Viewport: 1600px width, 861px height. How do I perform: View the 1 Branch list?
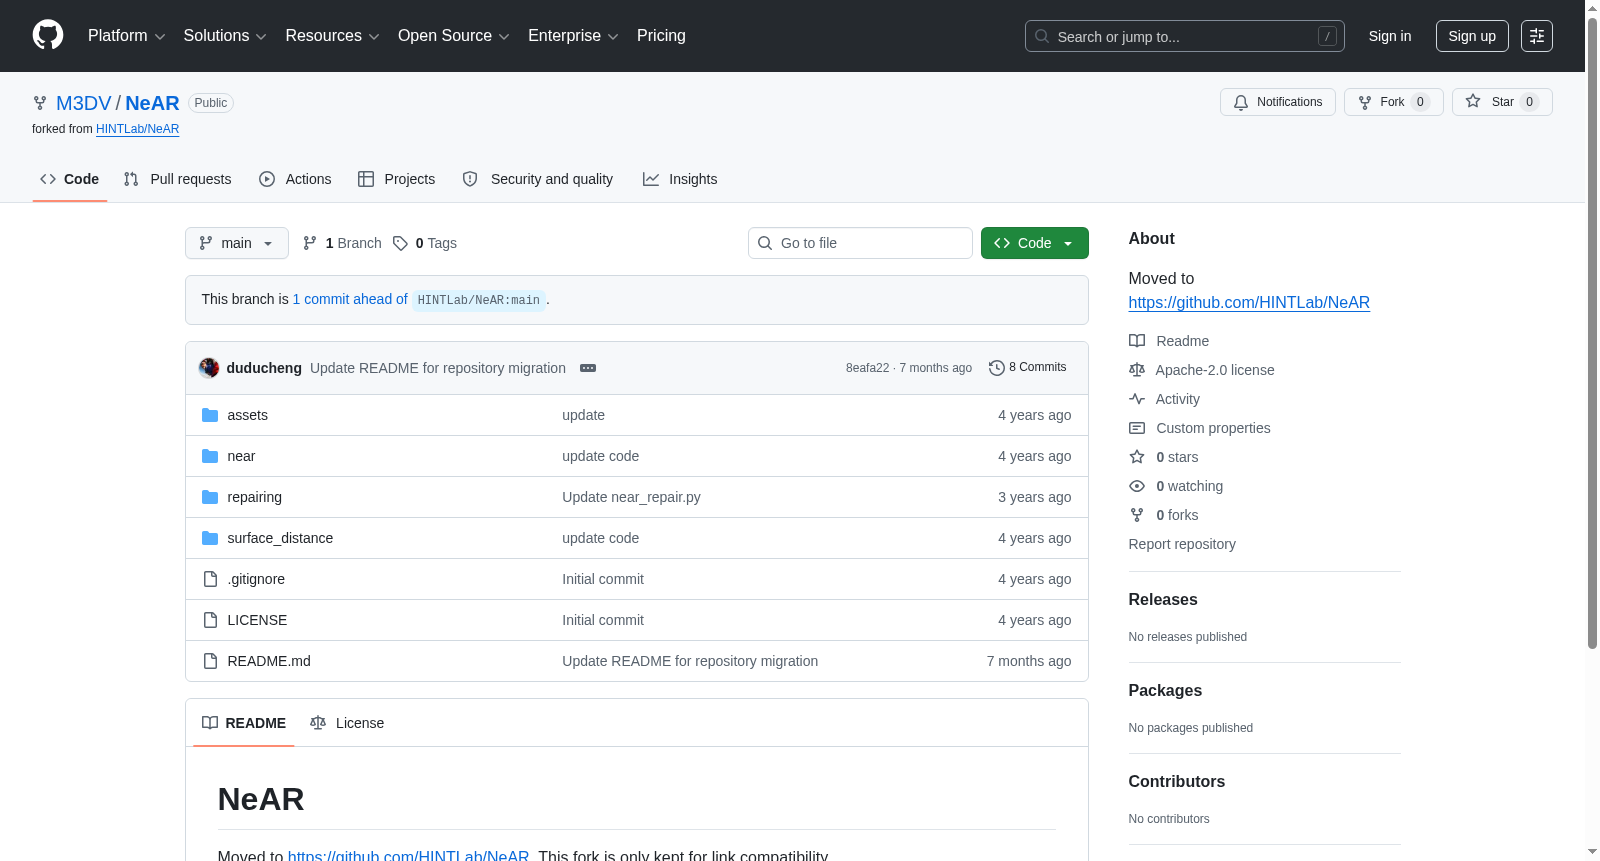point(342,243)
